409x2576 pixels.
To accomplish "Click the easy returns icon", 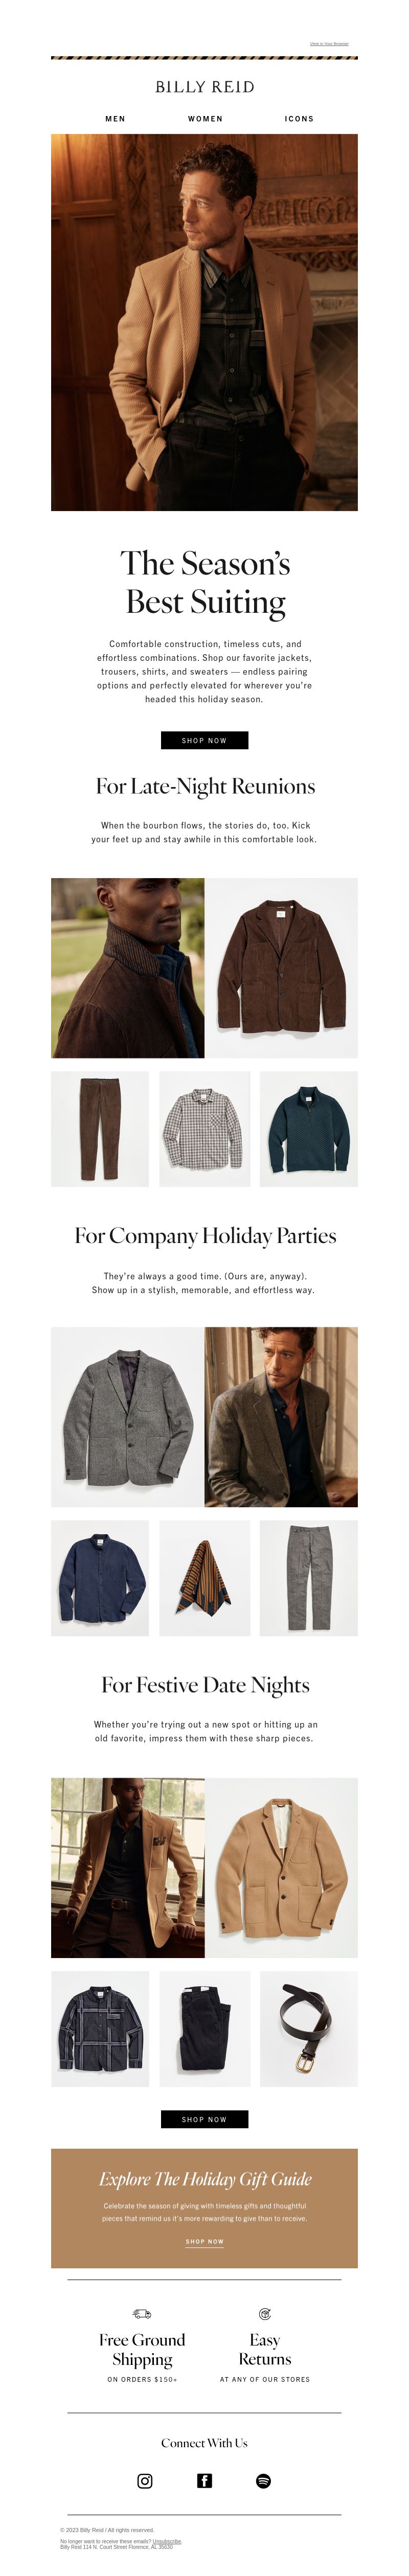I will tap(265, 2314).
